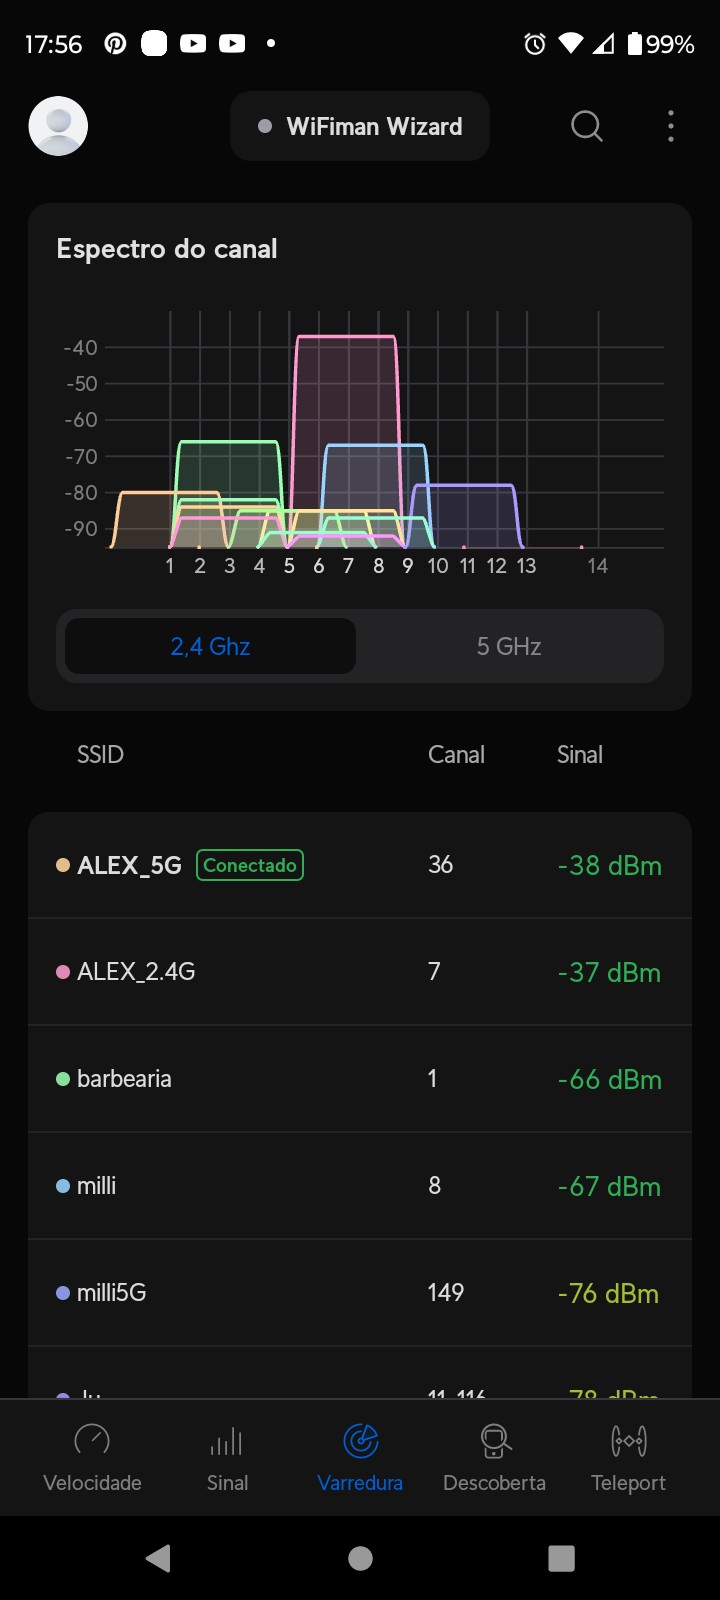Open the barbearia network details
Image resolution: width=720 pixels, height=1600 pixels.
point(360,1079)
